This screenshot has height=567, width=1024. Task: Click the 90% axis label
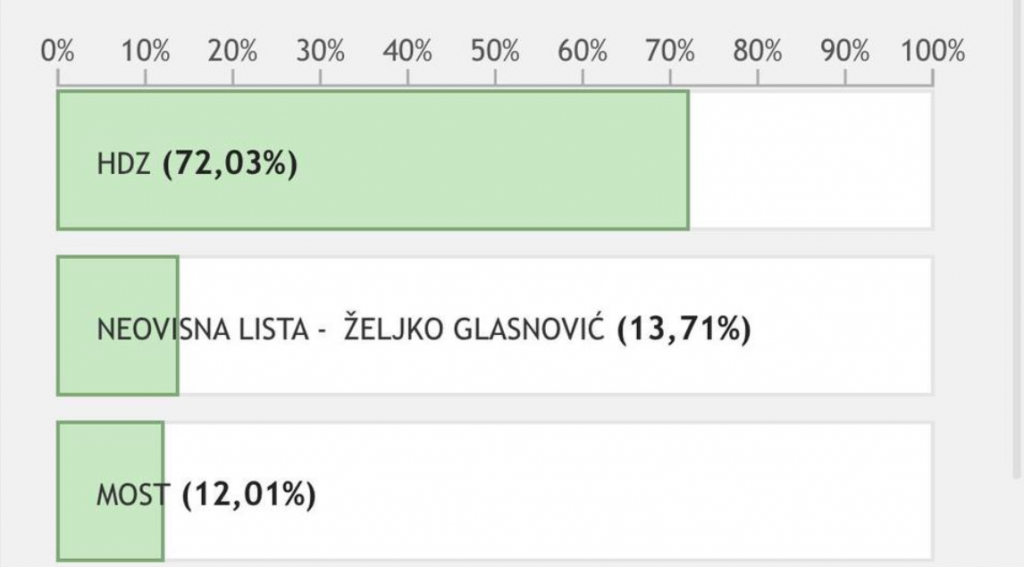click(845, 51)
